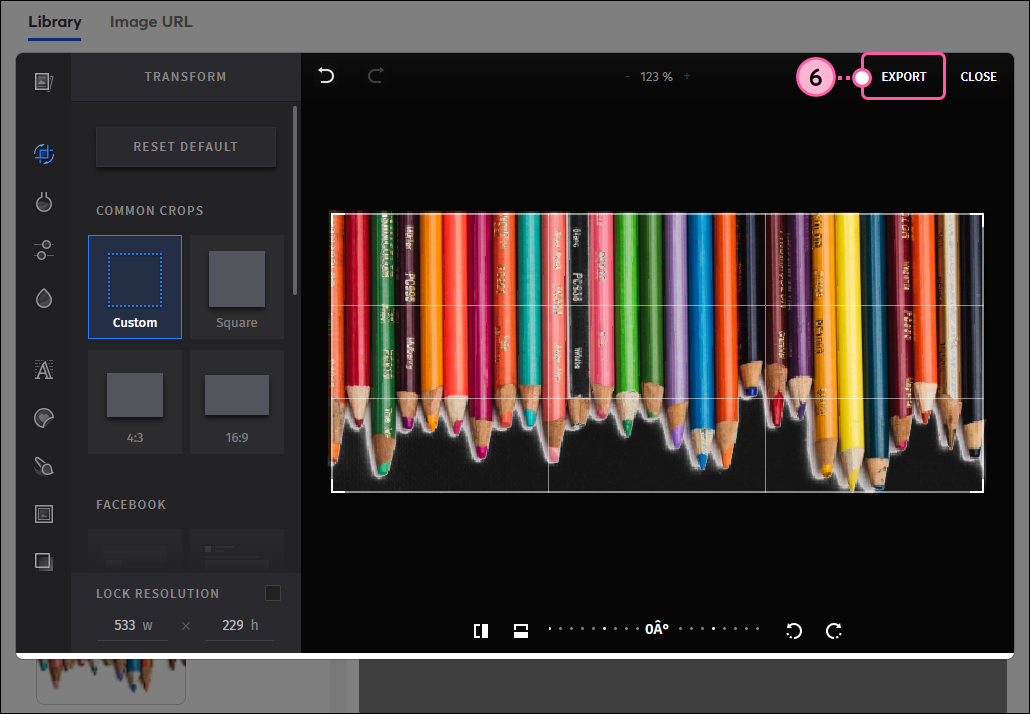The width and height of the screenshot is (1030, 714).
Task: Rotate image clockwise
Action: point(834,631)
